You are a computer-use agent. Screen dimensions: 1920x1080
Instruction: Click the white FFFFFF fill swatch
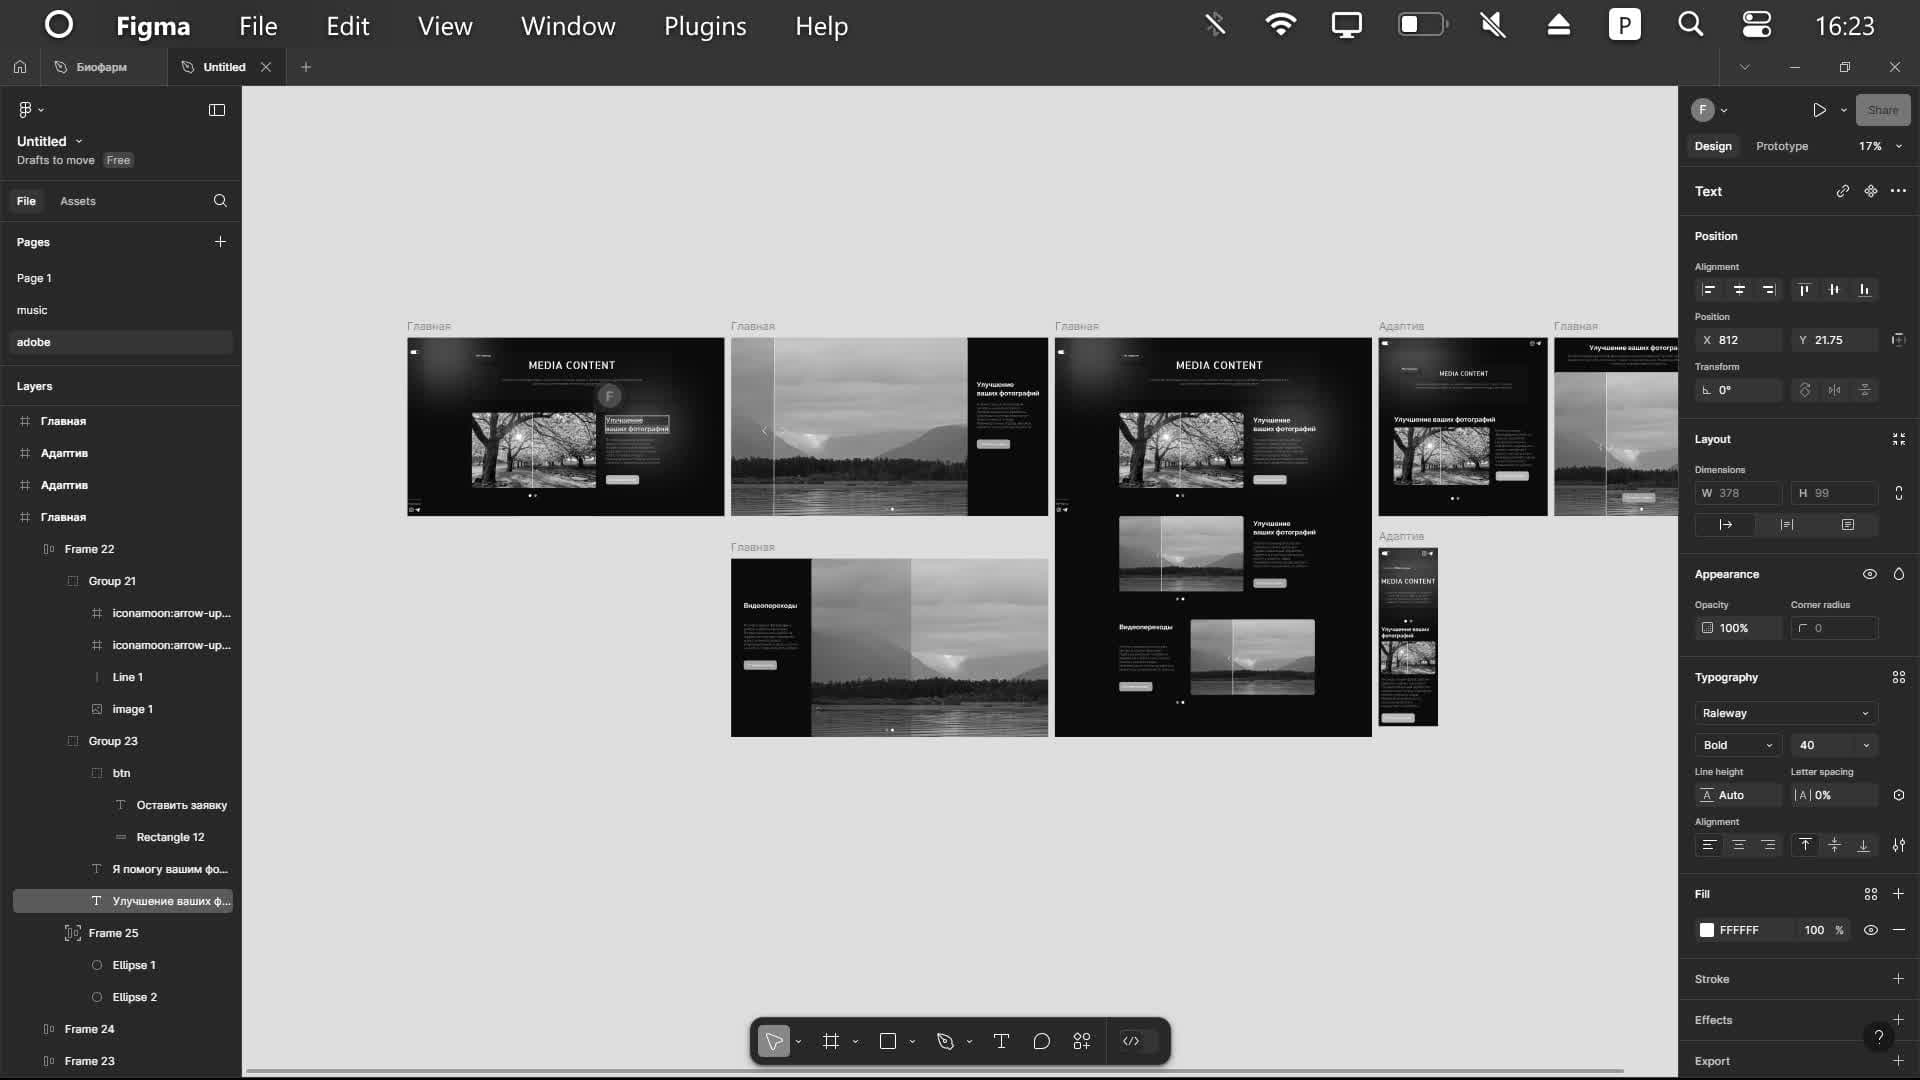point(1707,930)
